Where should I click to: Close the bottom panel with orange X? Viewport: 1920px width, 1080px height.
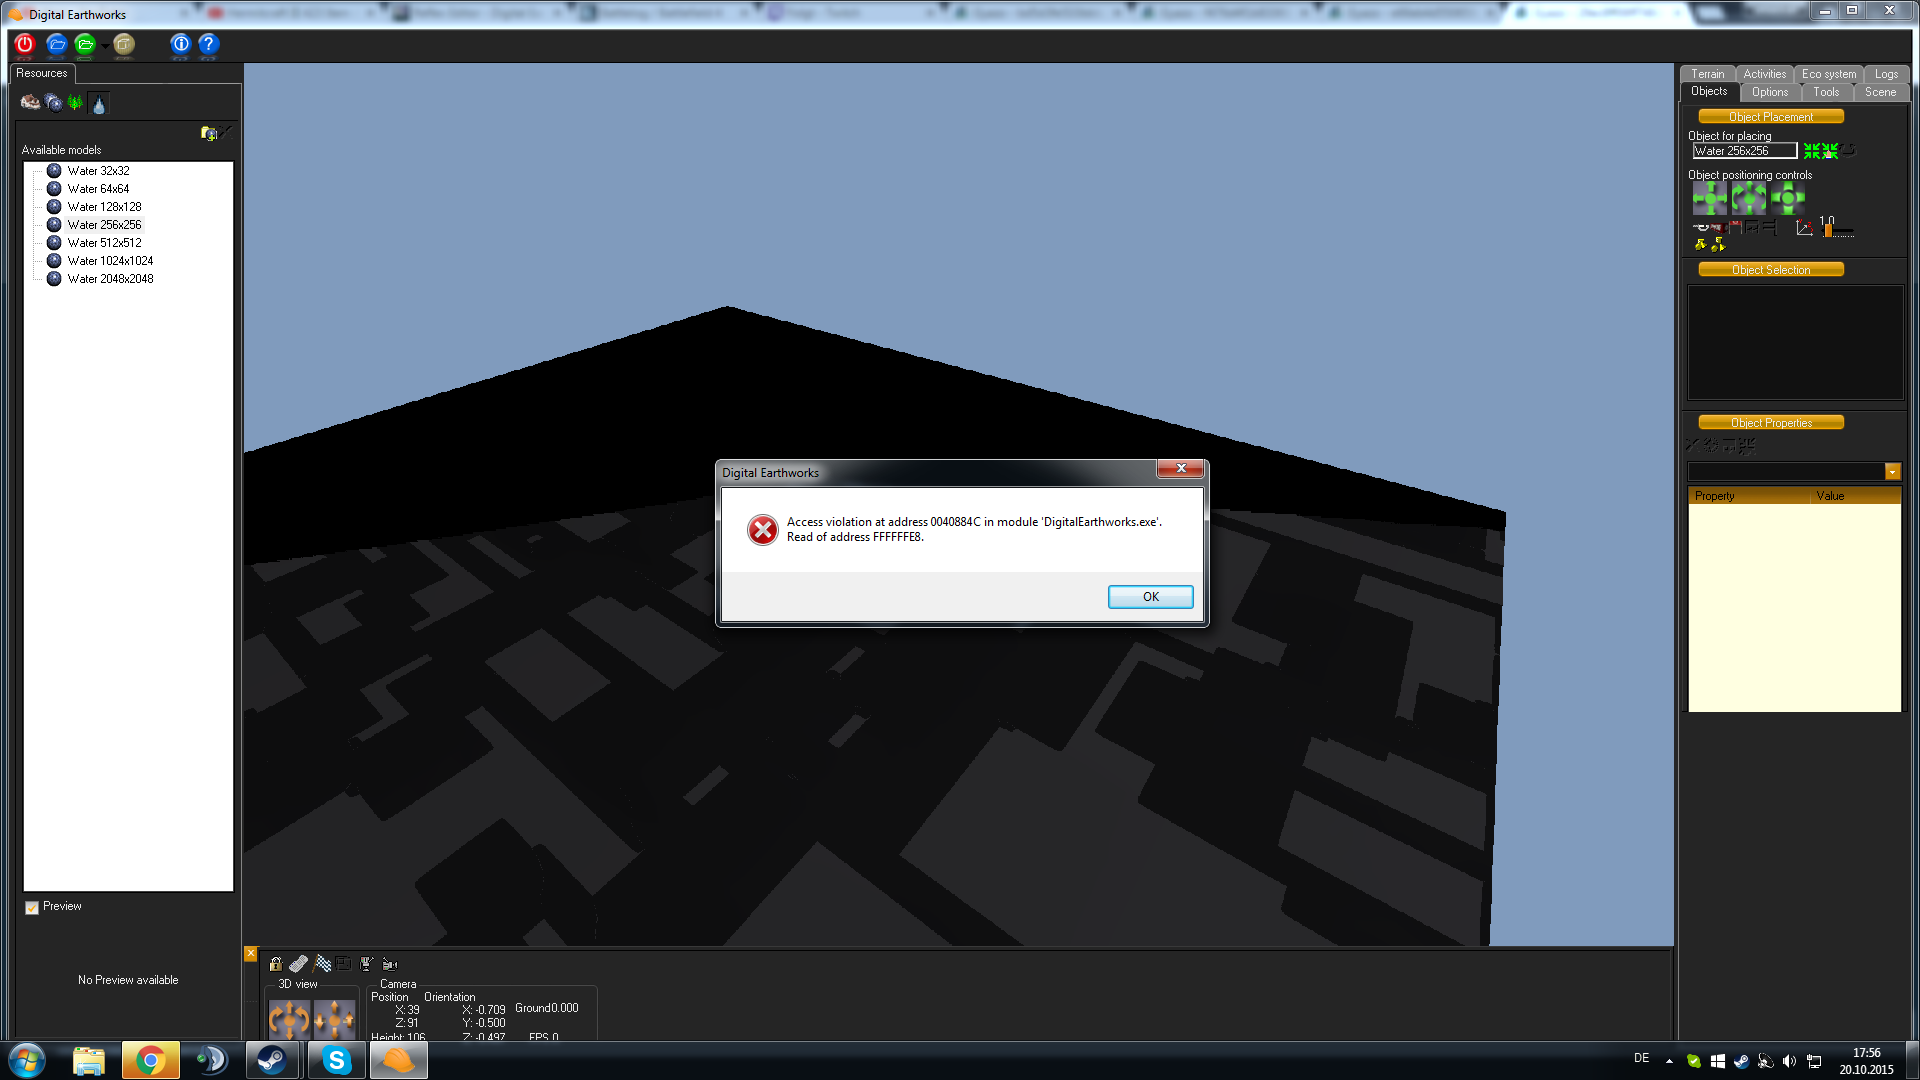pos(251,954)
